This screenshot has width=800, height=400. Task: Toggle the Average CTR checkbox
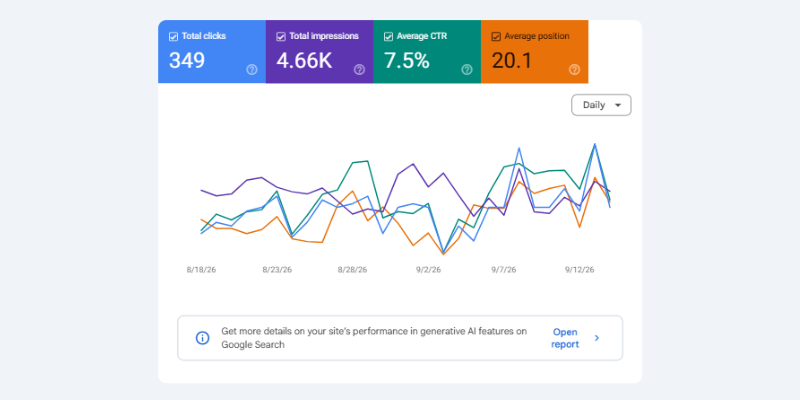(x=388, y=37)
